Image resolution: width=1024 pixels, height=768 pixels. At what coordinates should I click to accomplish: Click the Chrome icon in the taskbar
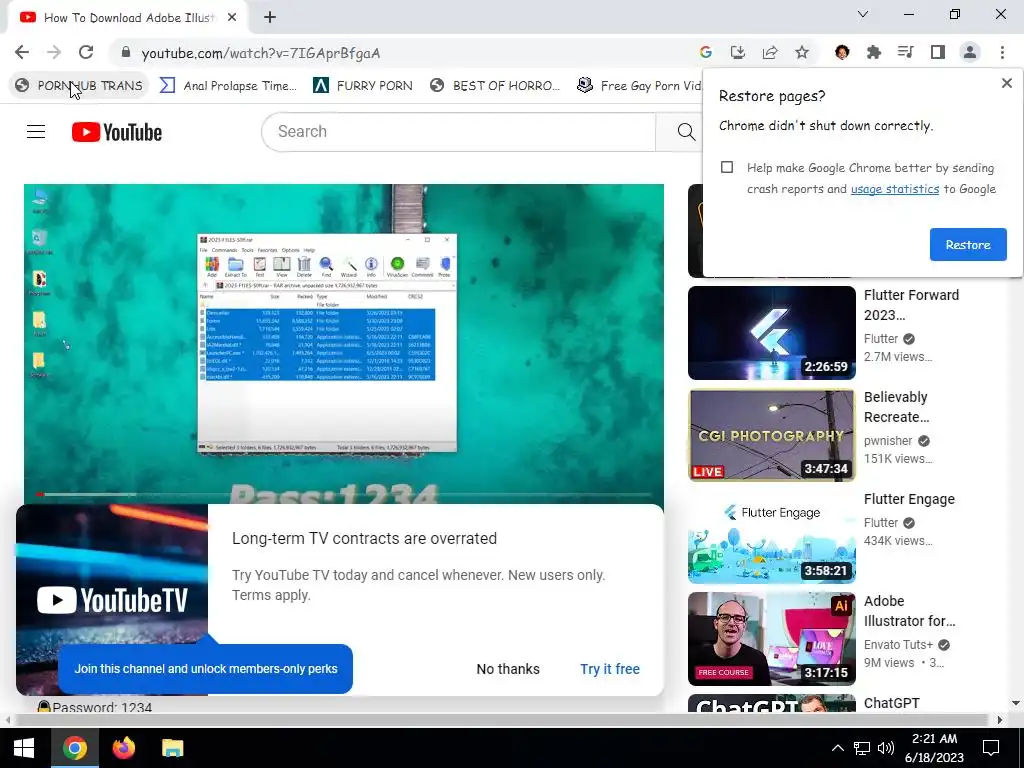(74, 748)
